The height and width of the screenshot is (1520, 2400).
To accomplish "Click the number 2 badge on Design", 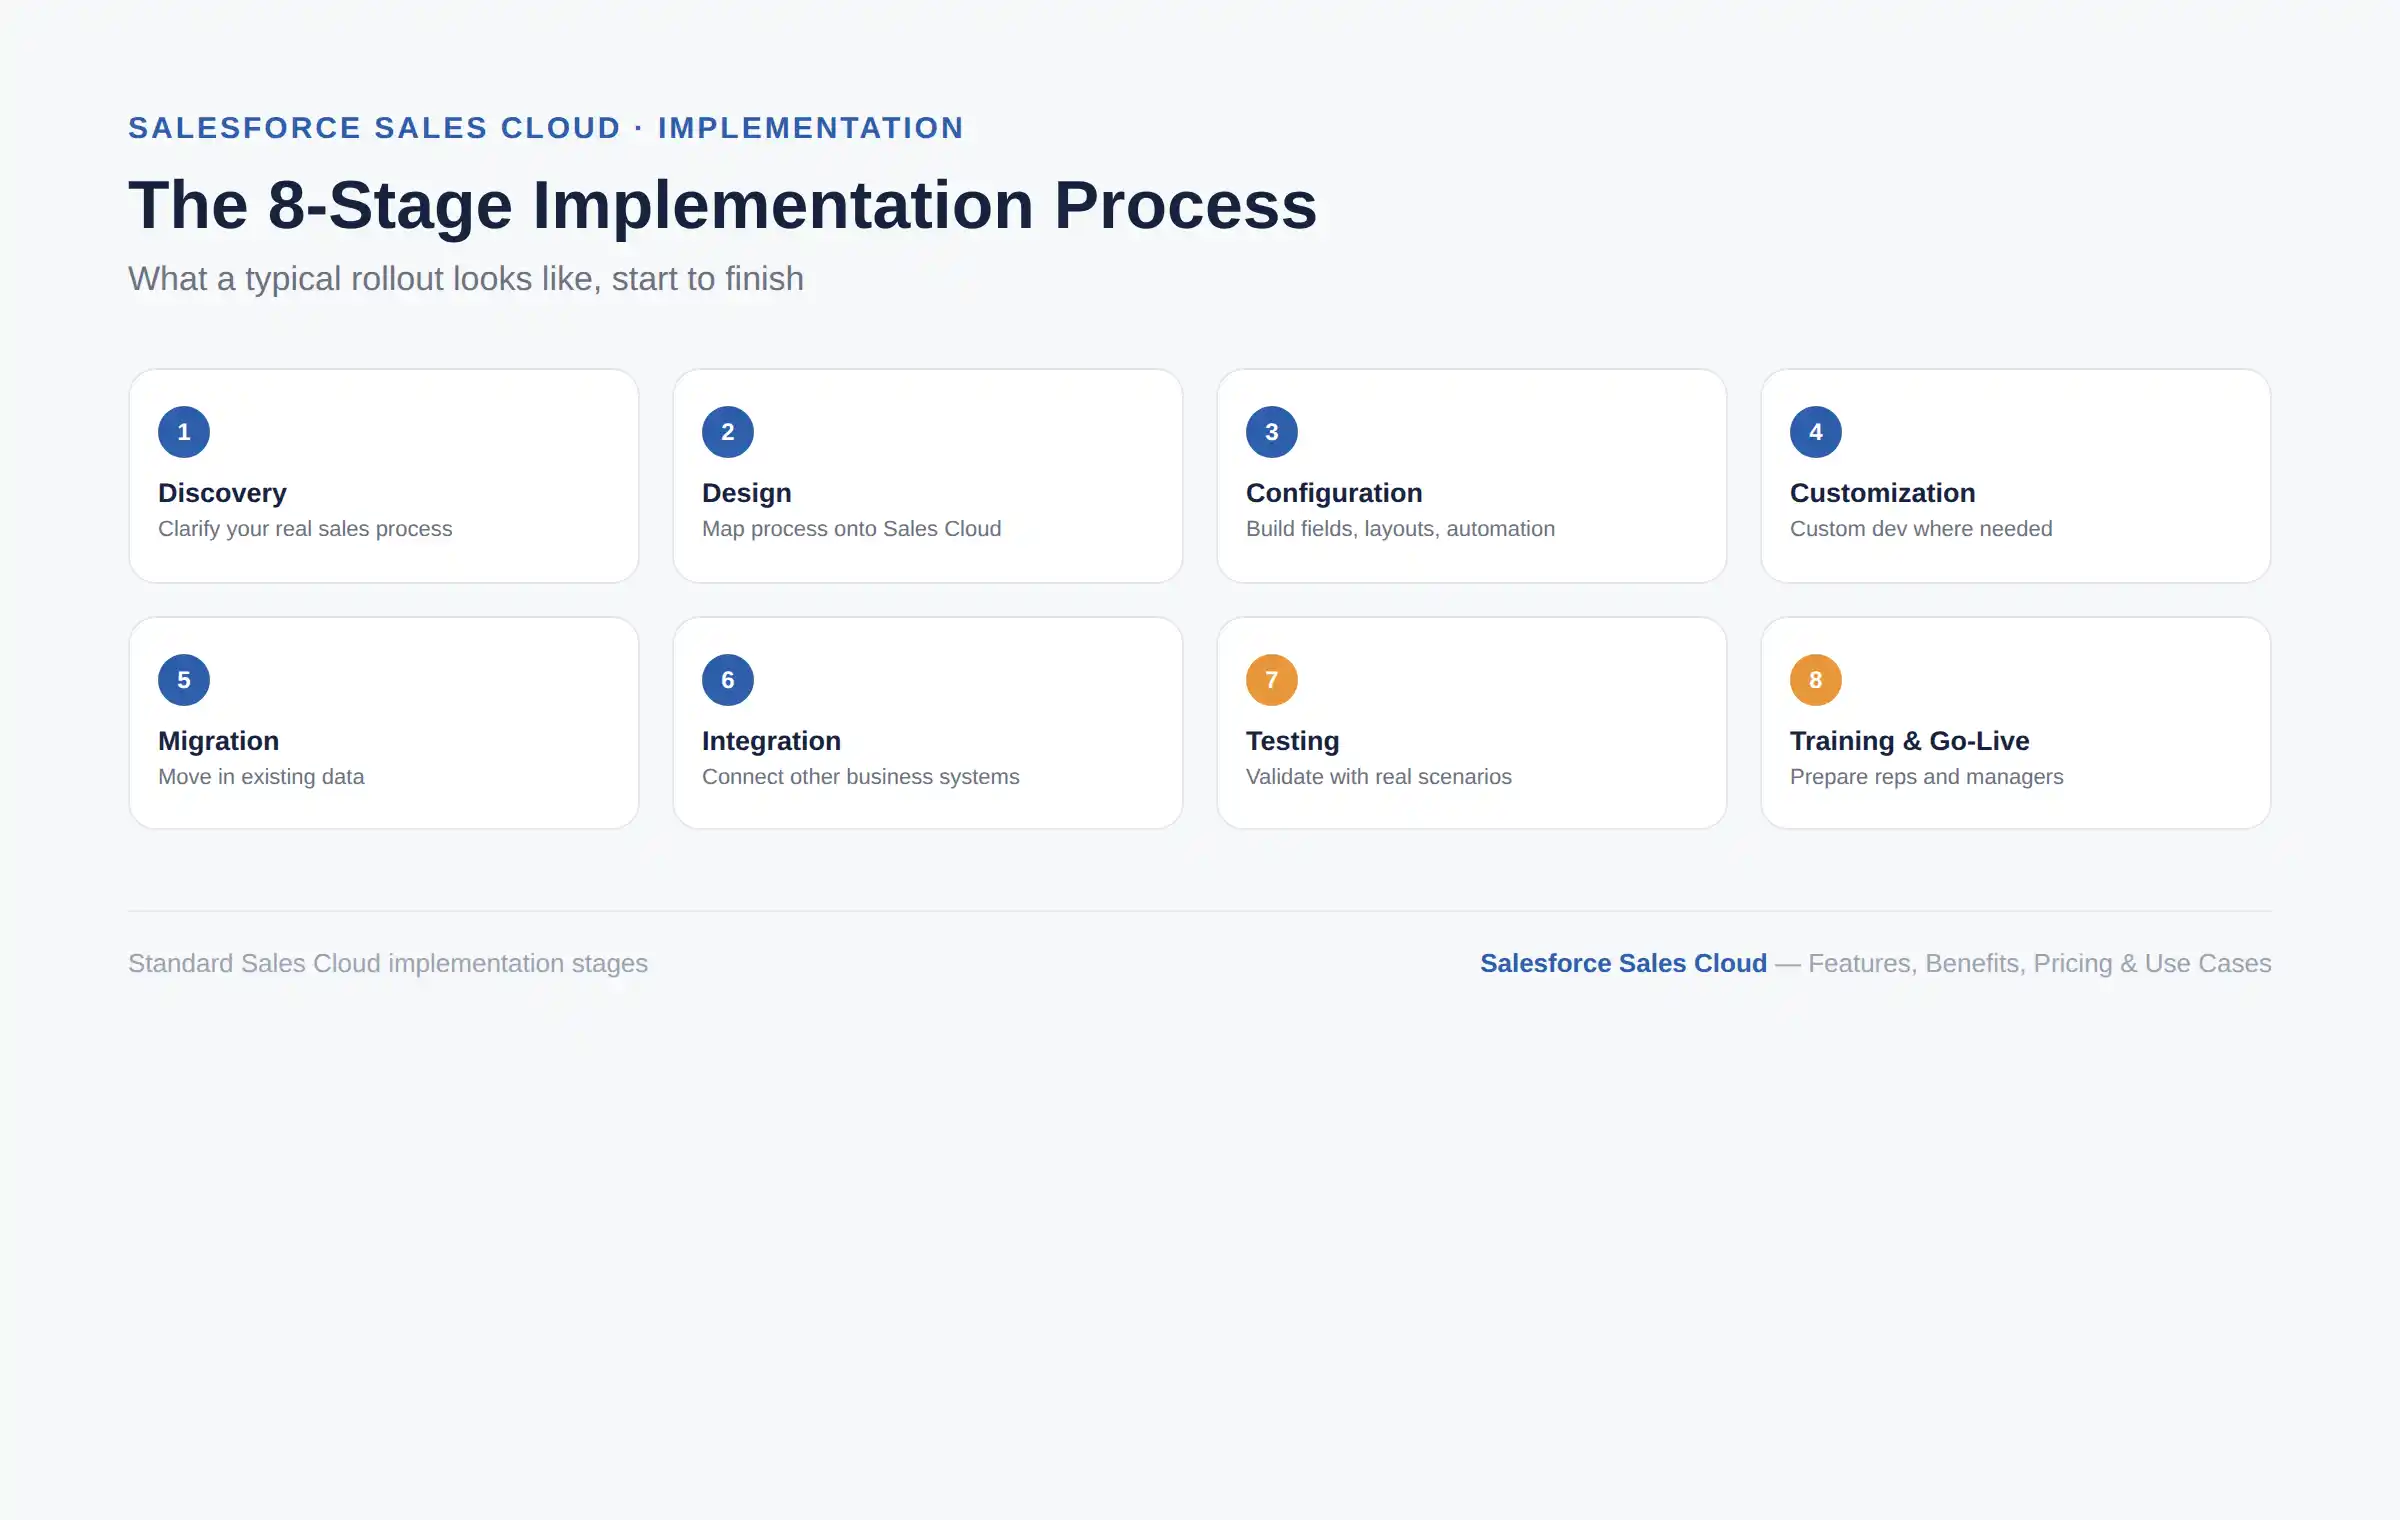I will [728, 432].
